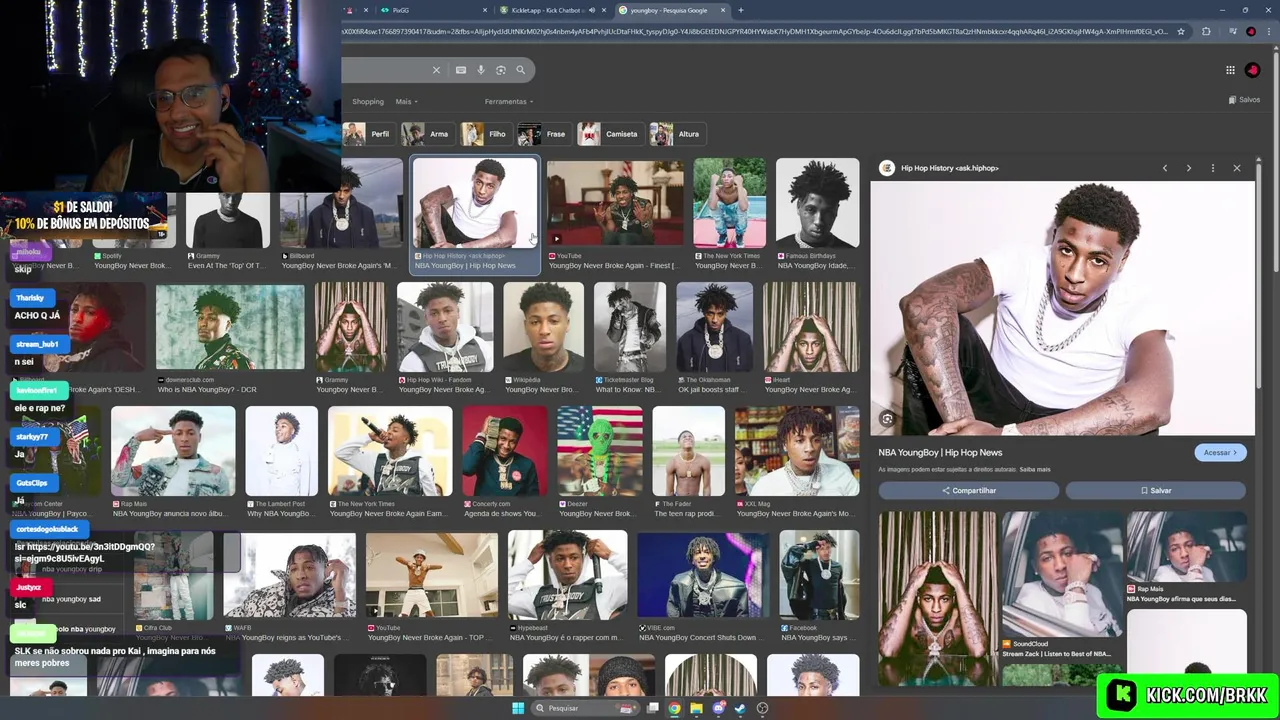
Task: Open Task View on the taskbar
Action: pyautogui.click(x=653, y=708)
